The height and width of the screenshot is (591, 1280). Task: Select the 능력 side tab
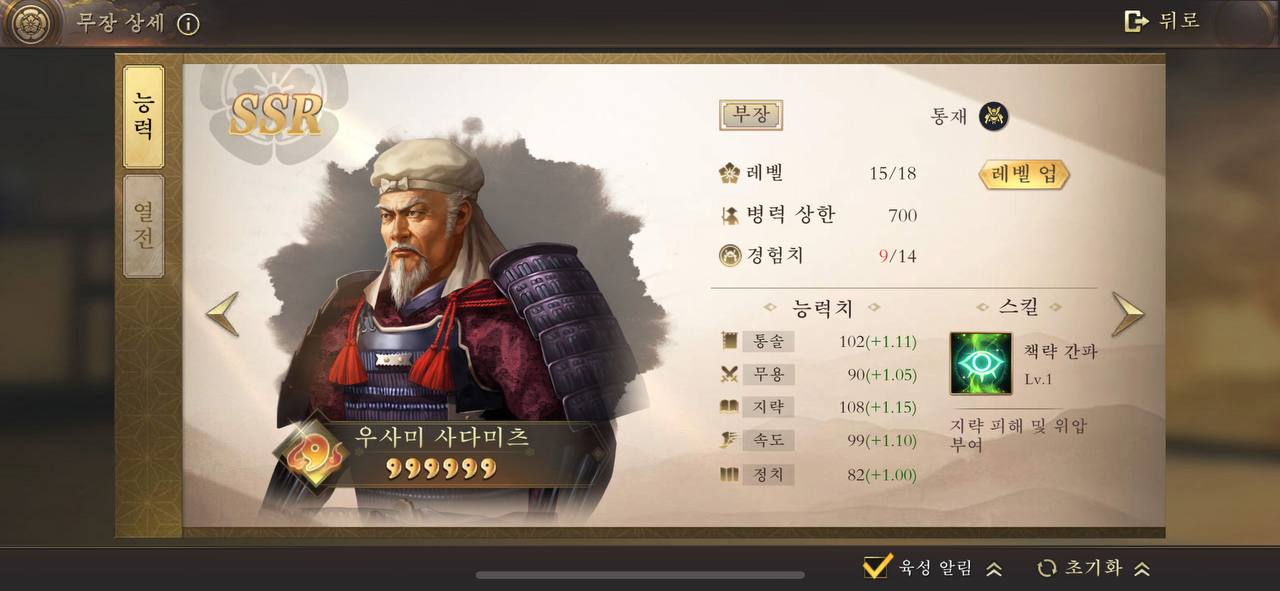pyautogui.click(x=144, y=116)
